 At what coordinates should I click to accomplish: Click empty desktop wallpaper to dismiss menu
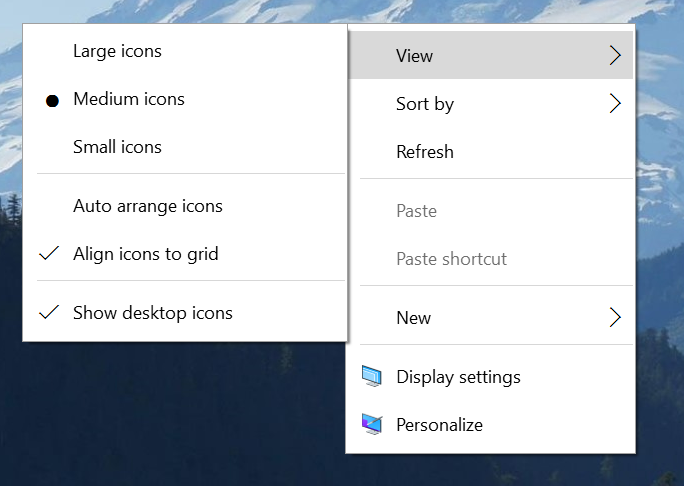point(150,420)
